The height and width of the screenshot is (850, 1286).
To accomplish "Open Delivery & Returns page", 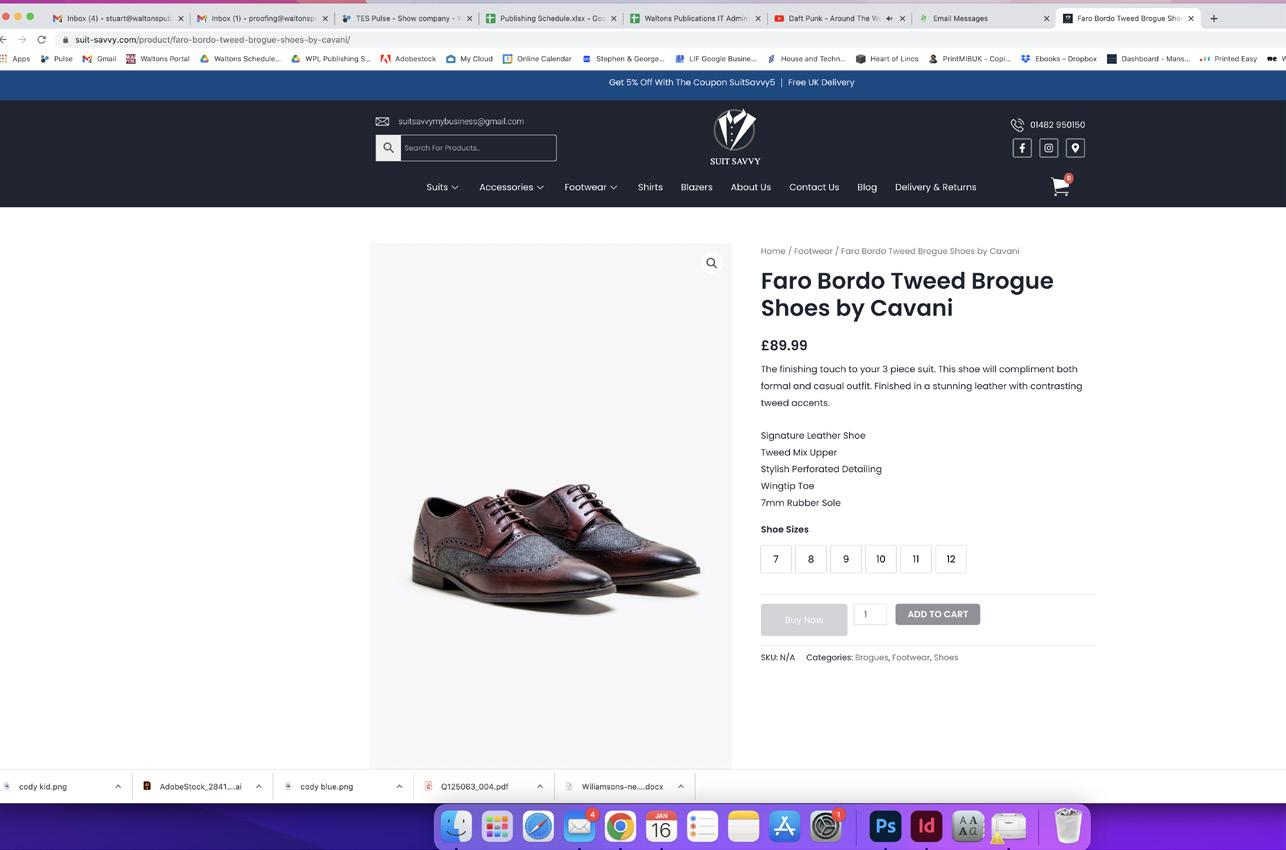I will pos(935,187).
